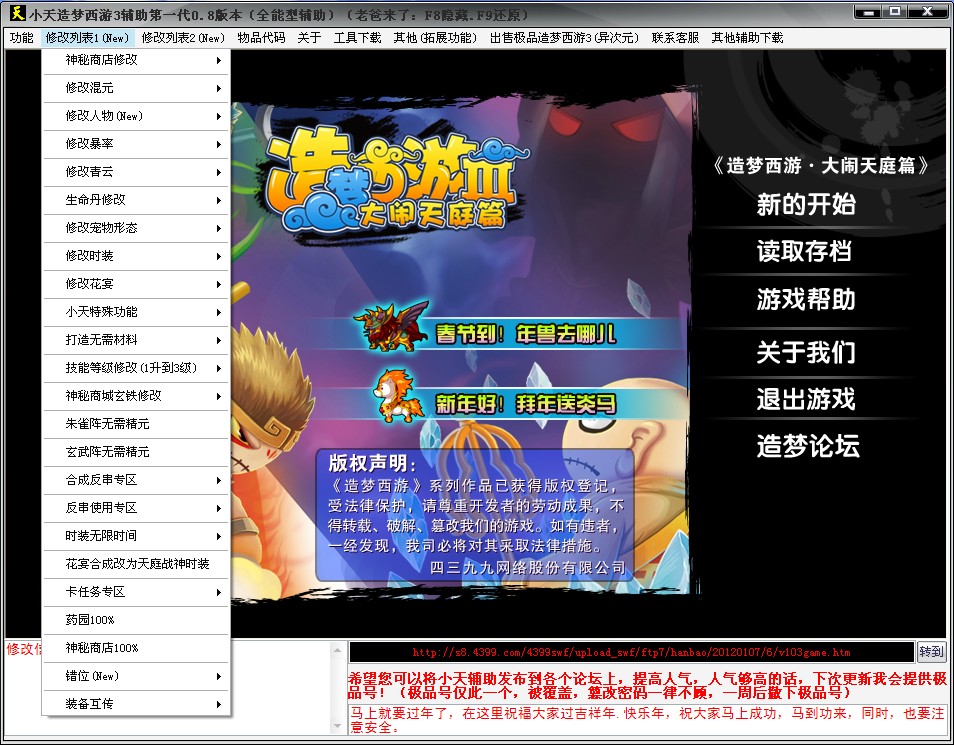Expand the 神秘商店修改 submenu

(136, 60)
